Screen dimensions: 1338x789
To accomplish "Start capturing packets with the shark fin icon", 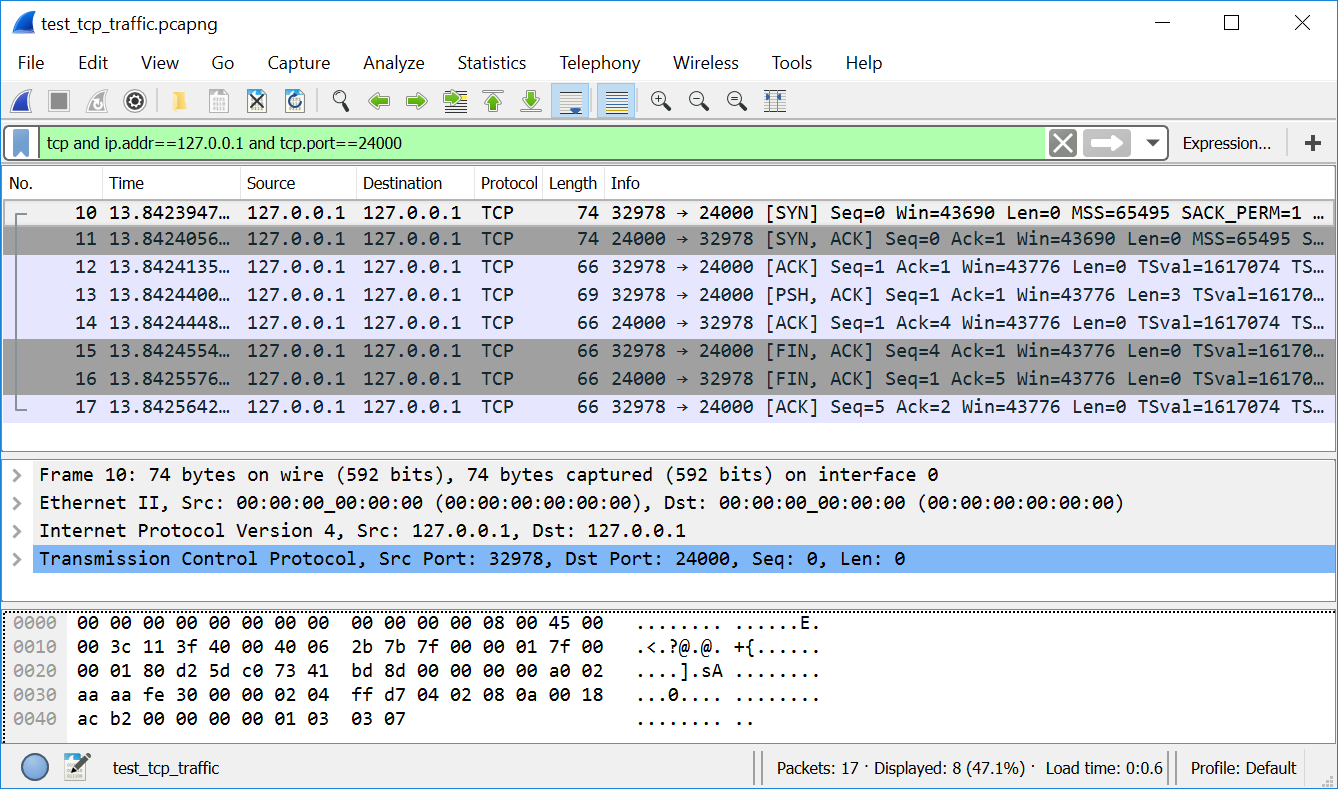I will pyautogui.click(x=22, y=101).
